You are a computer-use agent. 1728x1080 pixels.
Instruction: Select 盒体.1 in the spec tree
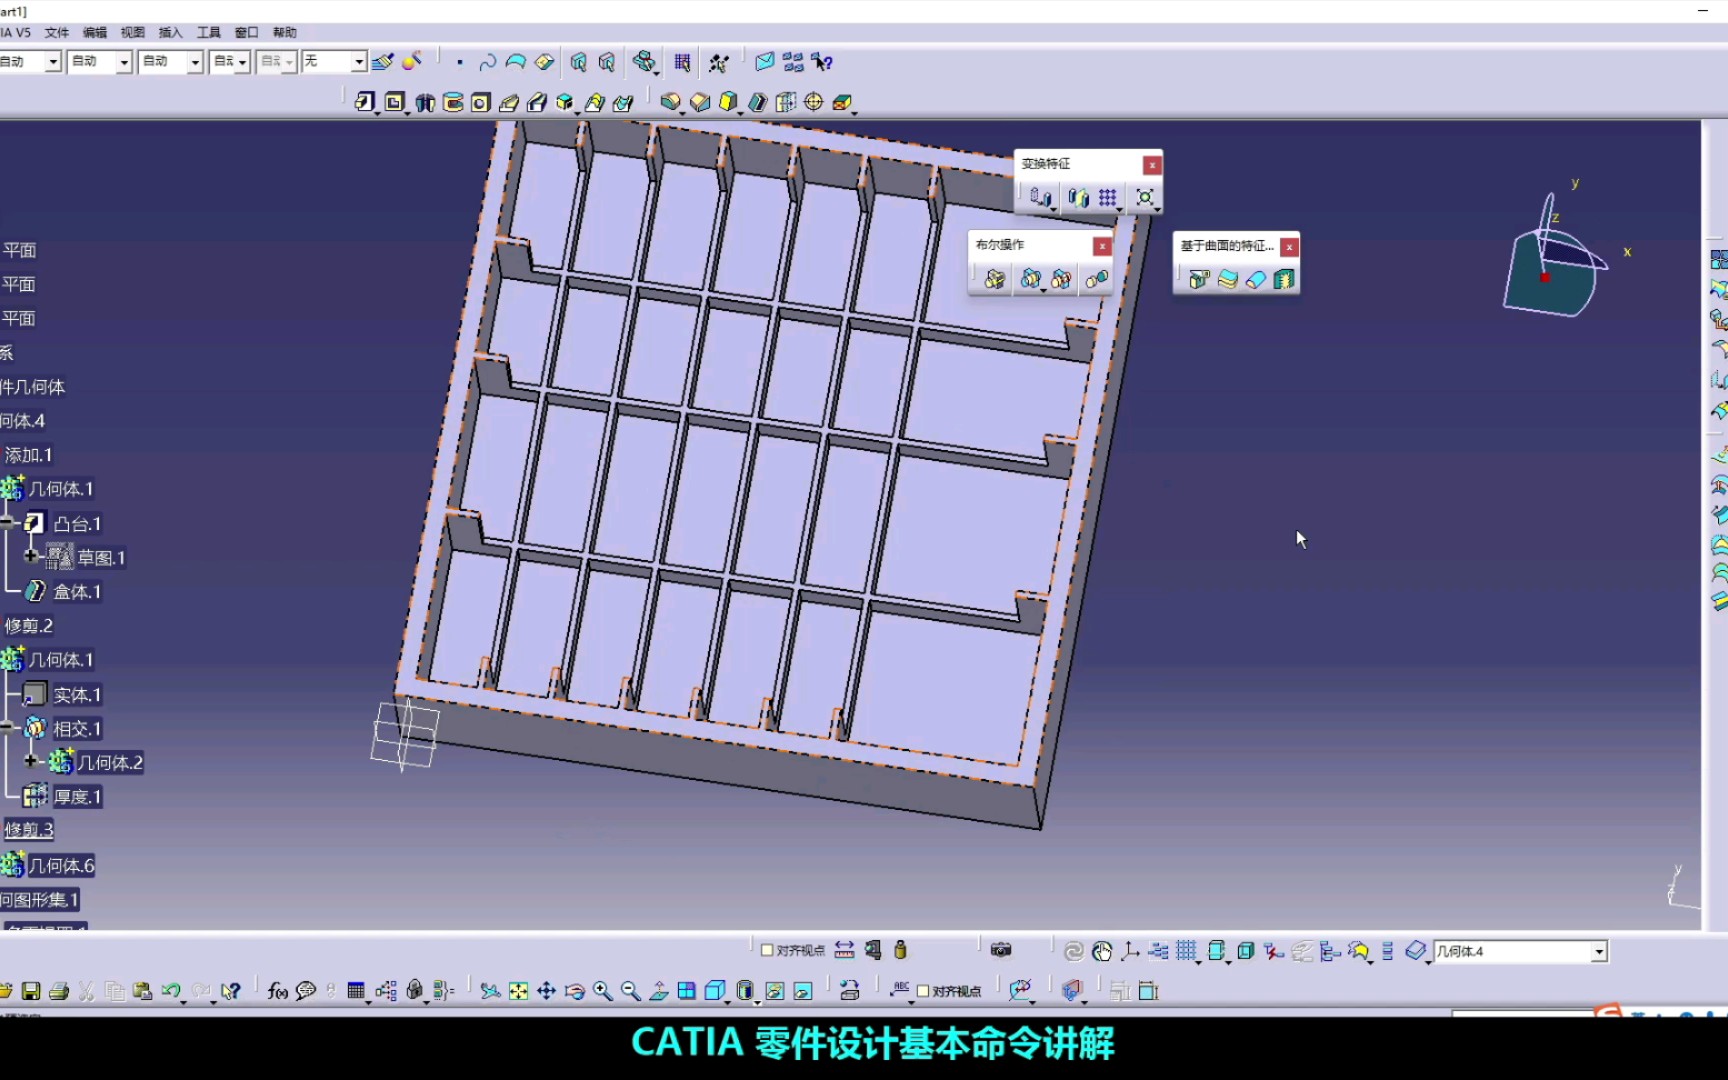tap(77, 592)
